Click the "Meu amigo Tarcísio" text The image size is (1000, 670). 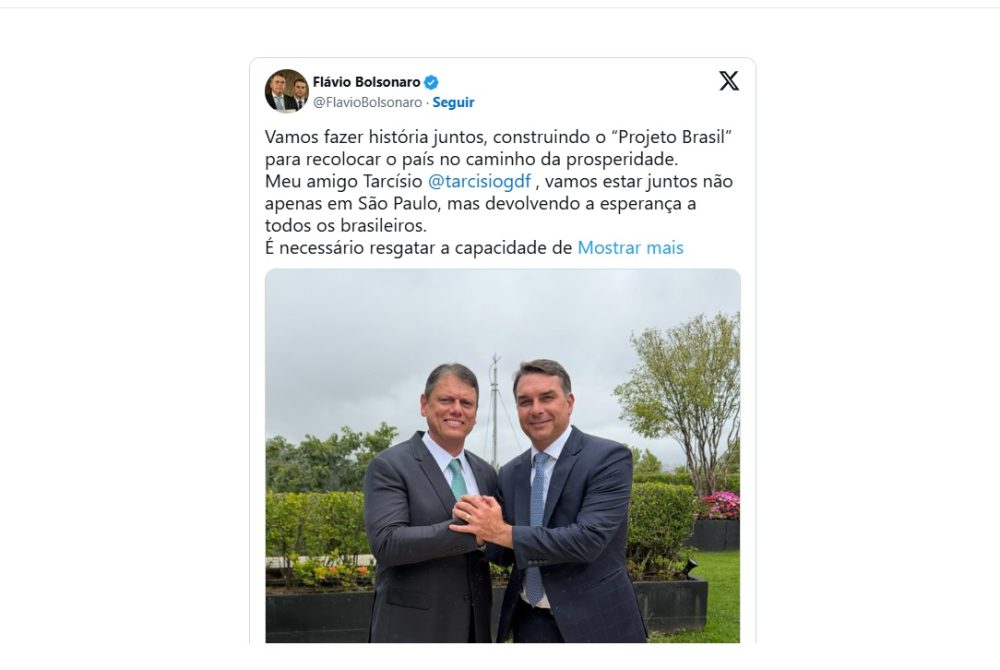pos(344,181)
